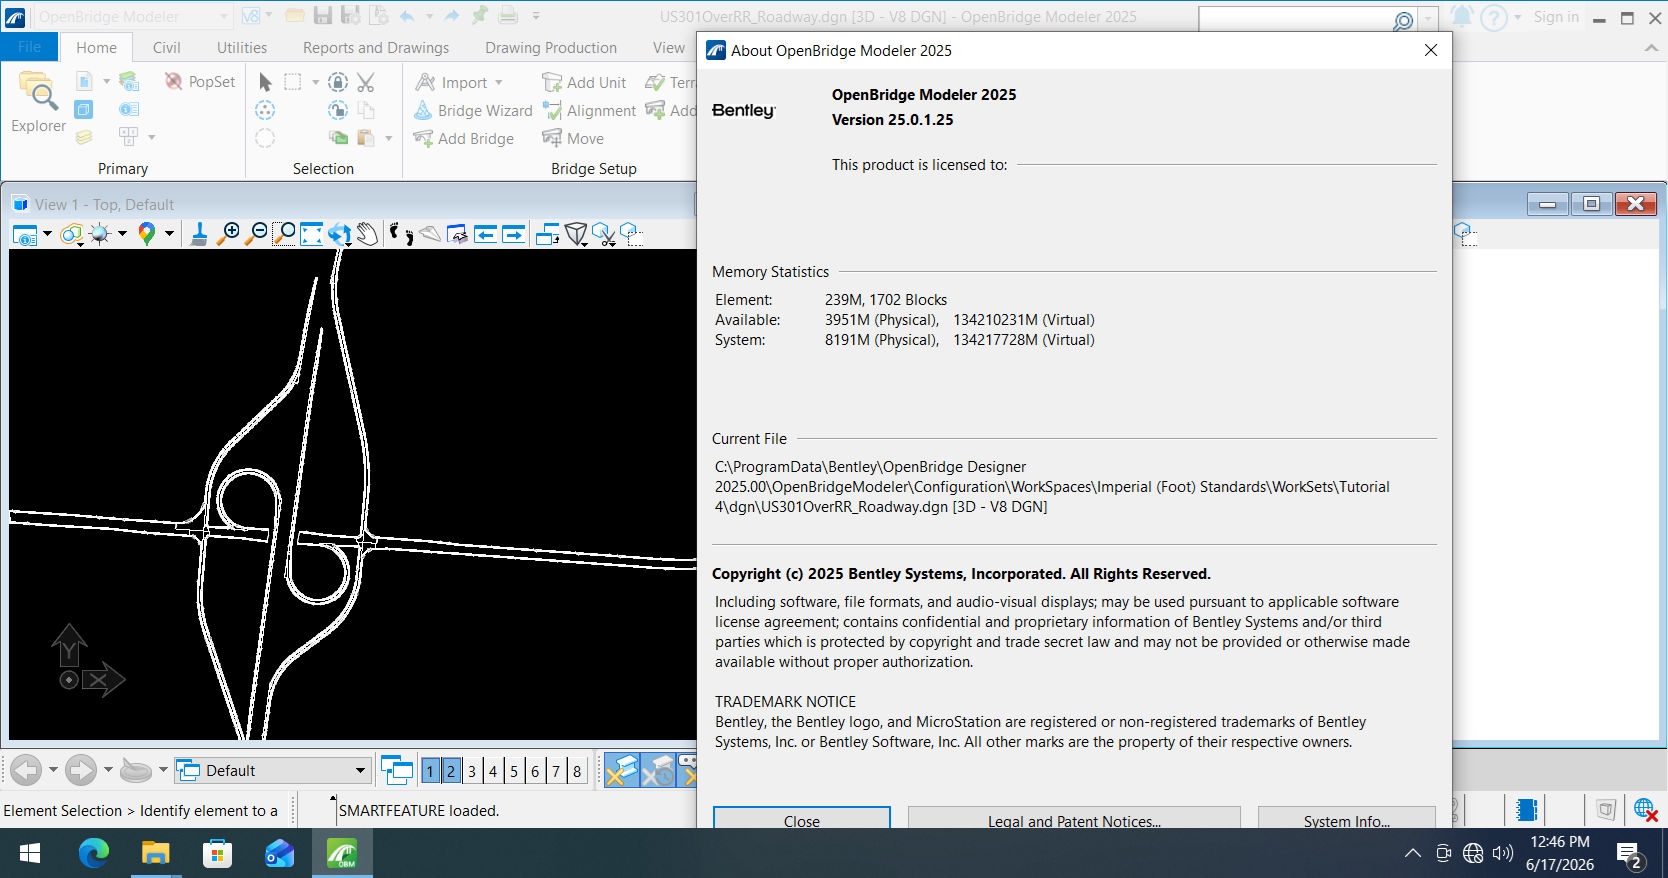Image resolution: width=1668 pixels, height=878 pixels.
Task: Click the Zoom In magnifier in View 1
Action: [229, 234]
